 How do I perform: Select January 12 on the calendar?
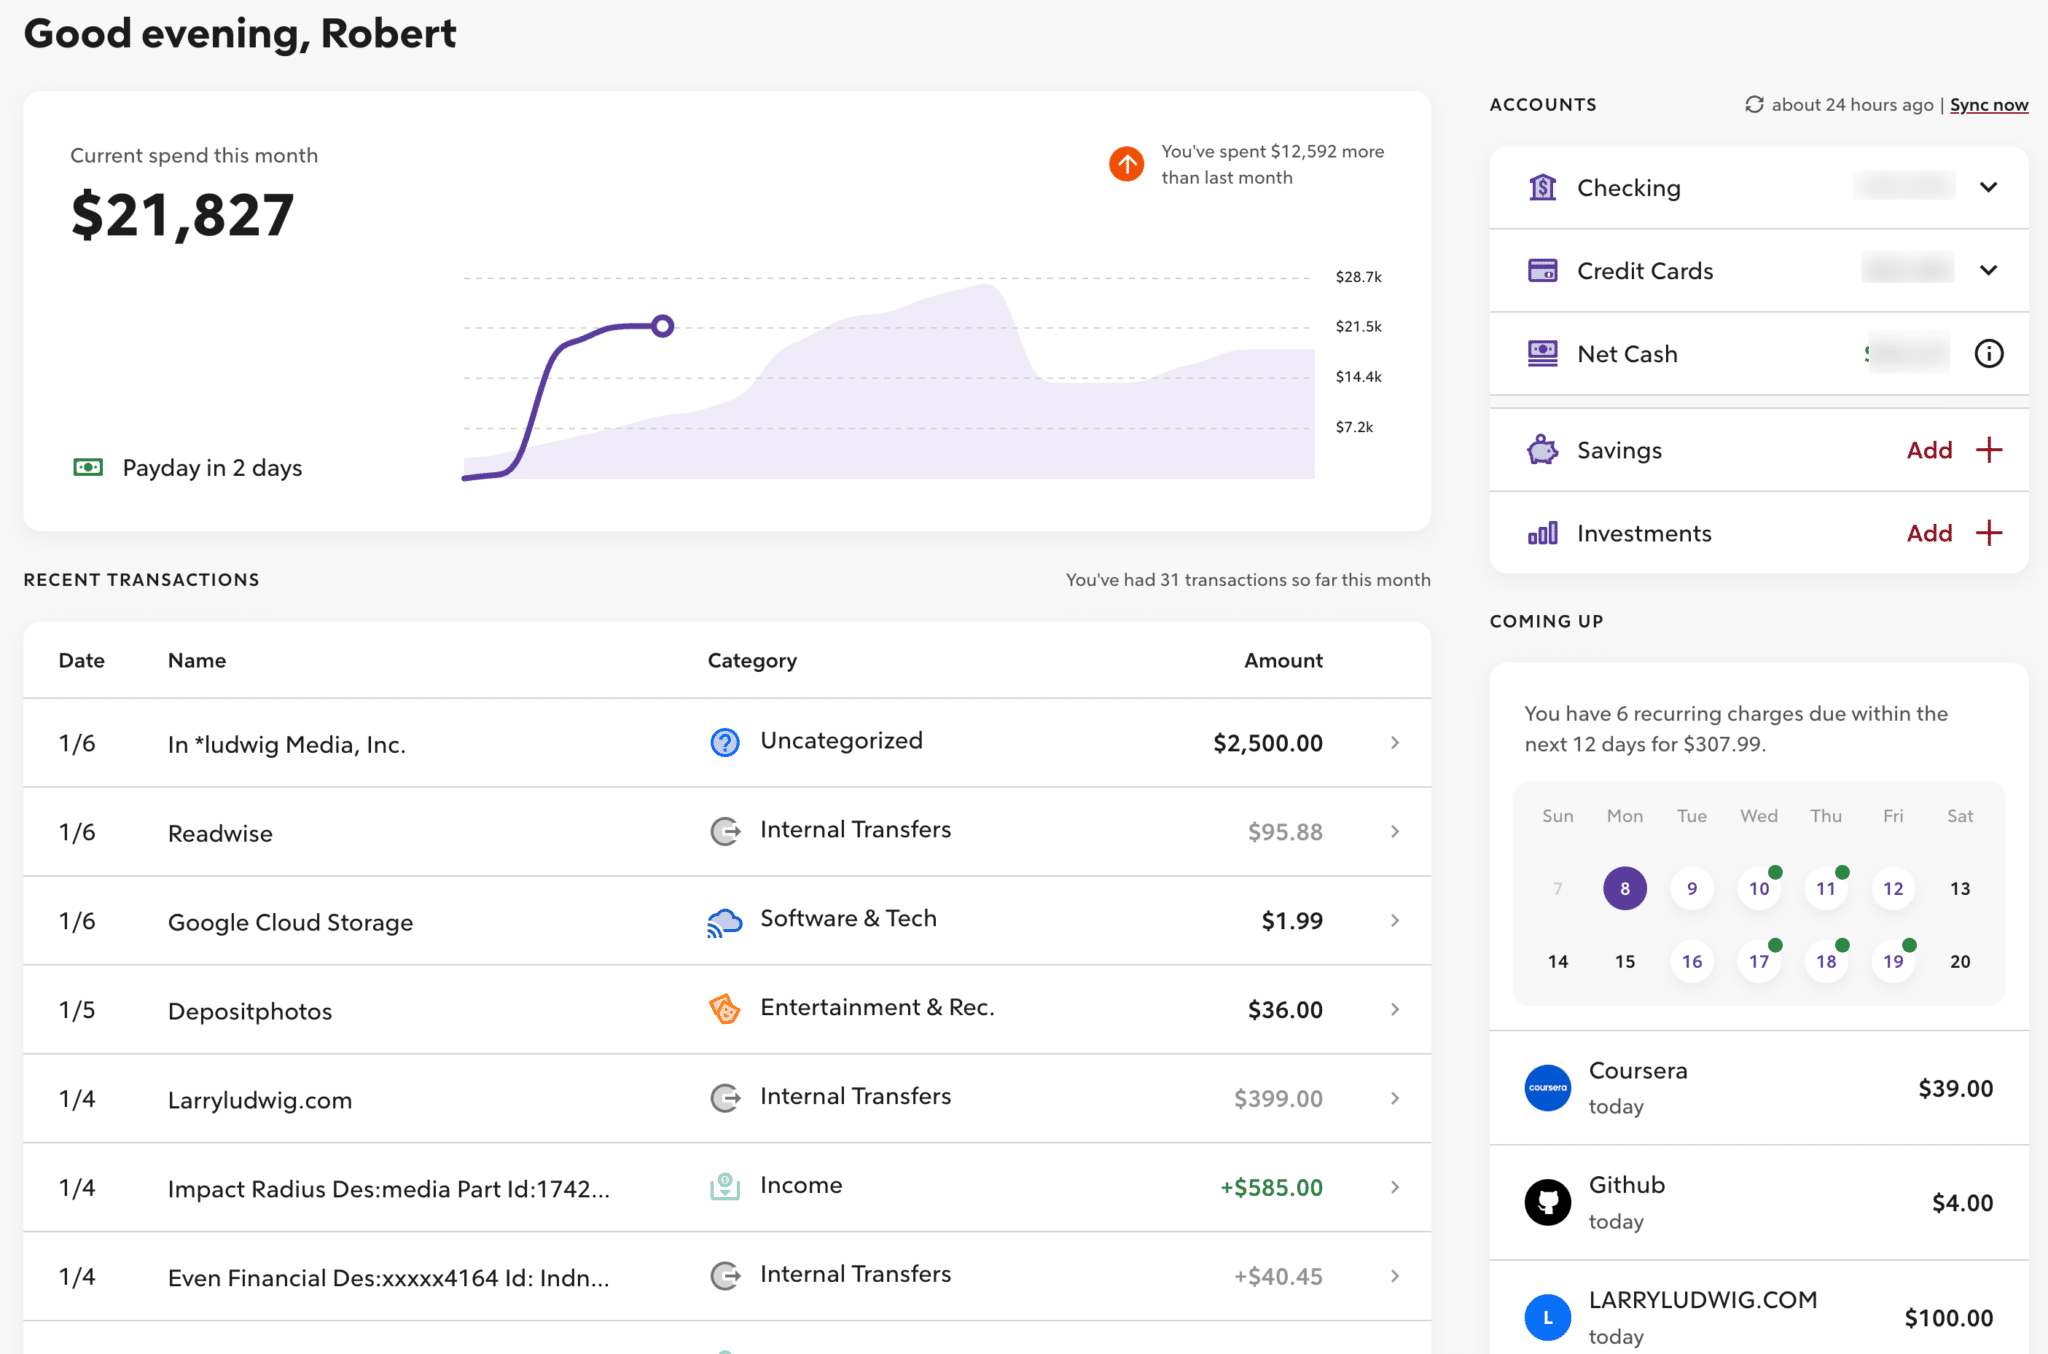pos(1892,888)
